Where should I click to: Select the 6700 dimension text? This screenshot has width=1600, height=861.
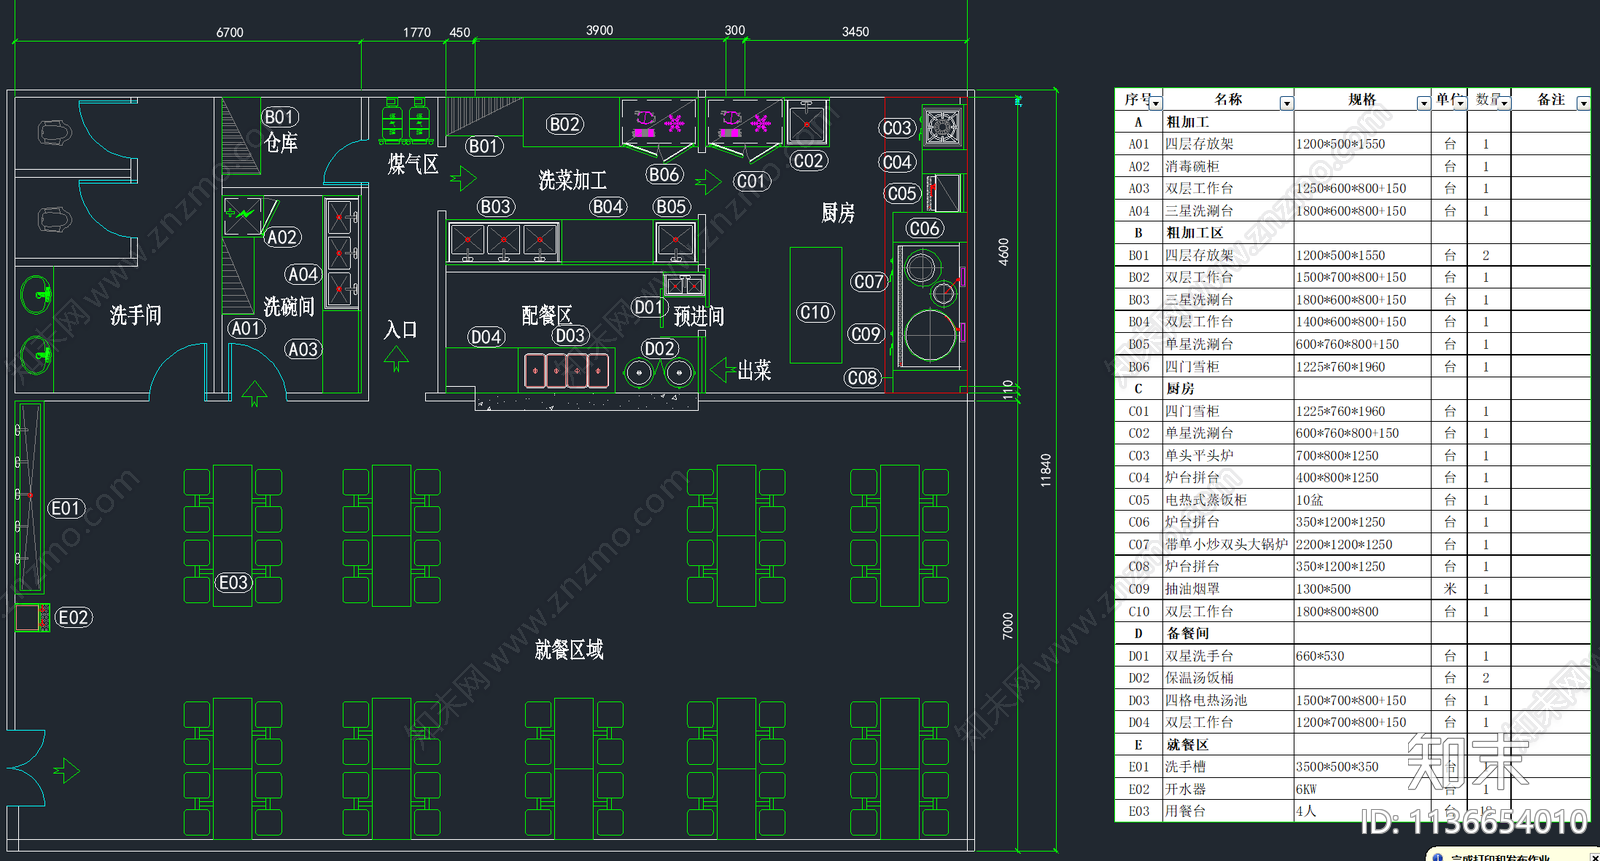[230, 33]
